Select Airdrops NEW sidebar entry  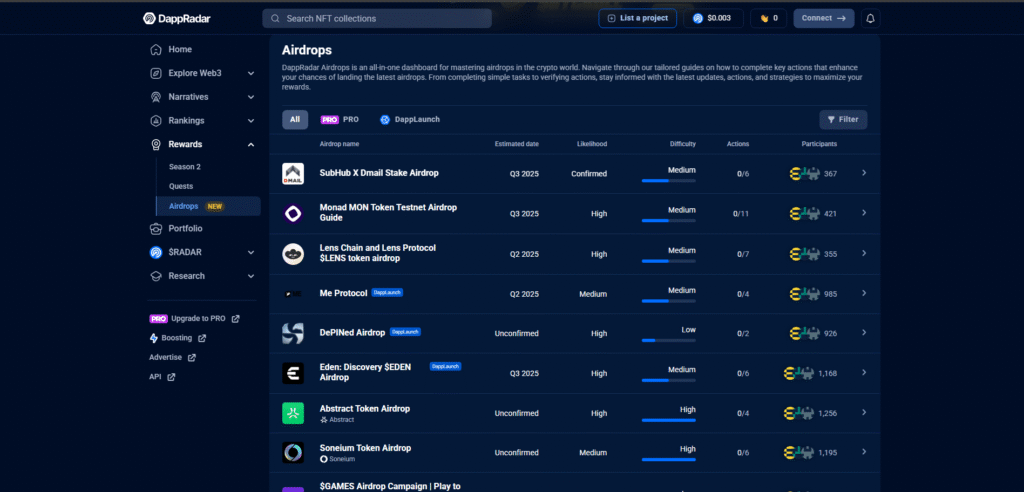coord(208,206)
